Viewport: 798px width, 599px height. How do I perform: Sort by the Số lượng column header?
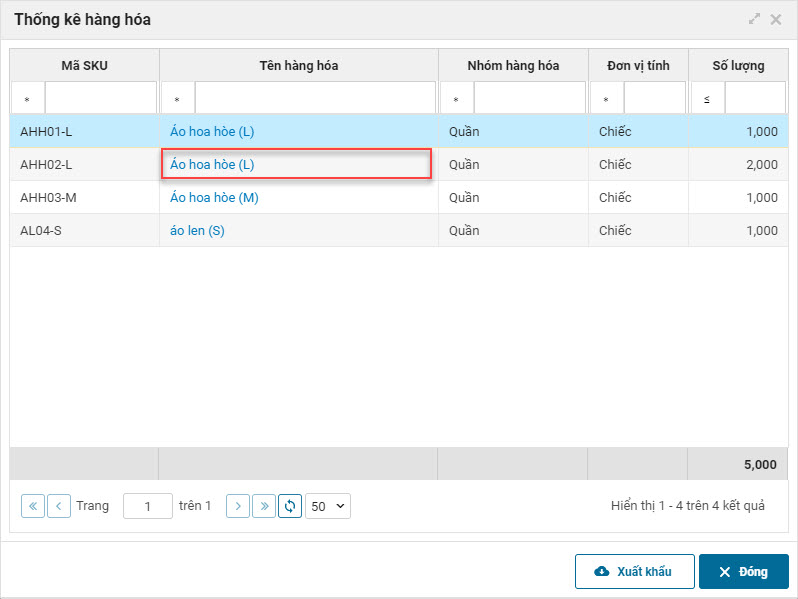(738, 66)
